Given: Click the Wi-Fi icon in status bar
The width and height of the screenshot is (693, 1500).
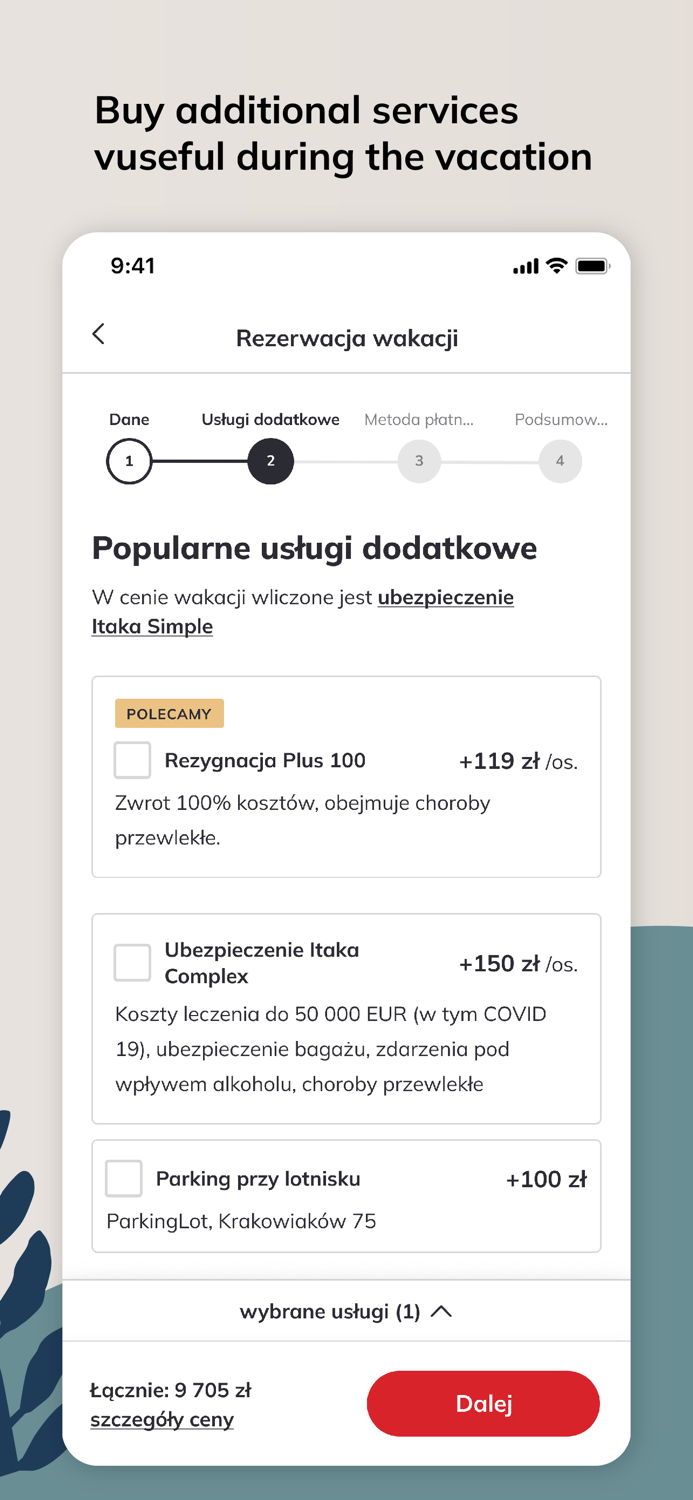Looking at the screenshot, I should click(558, 266).
